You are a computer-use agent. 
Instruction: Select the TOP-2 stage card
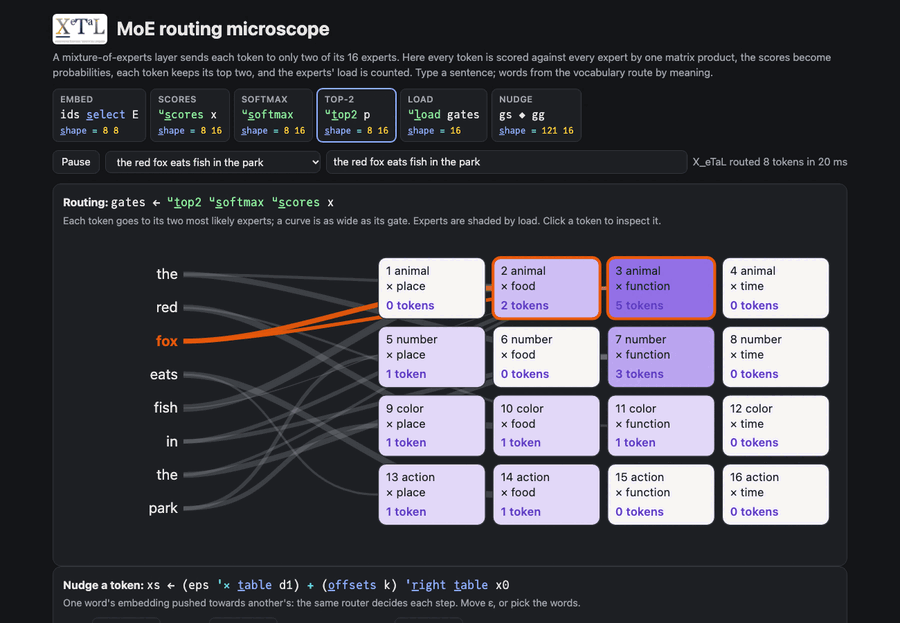click(356, 115)
